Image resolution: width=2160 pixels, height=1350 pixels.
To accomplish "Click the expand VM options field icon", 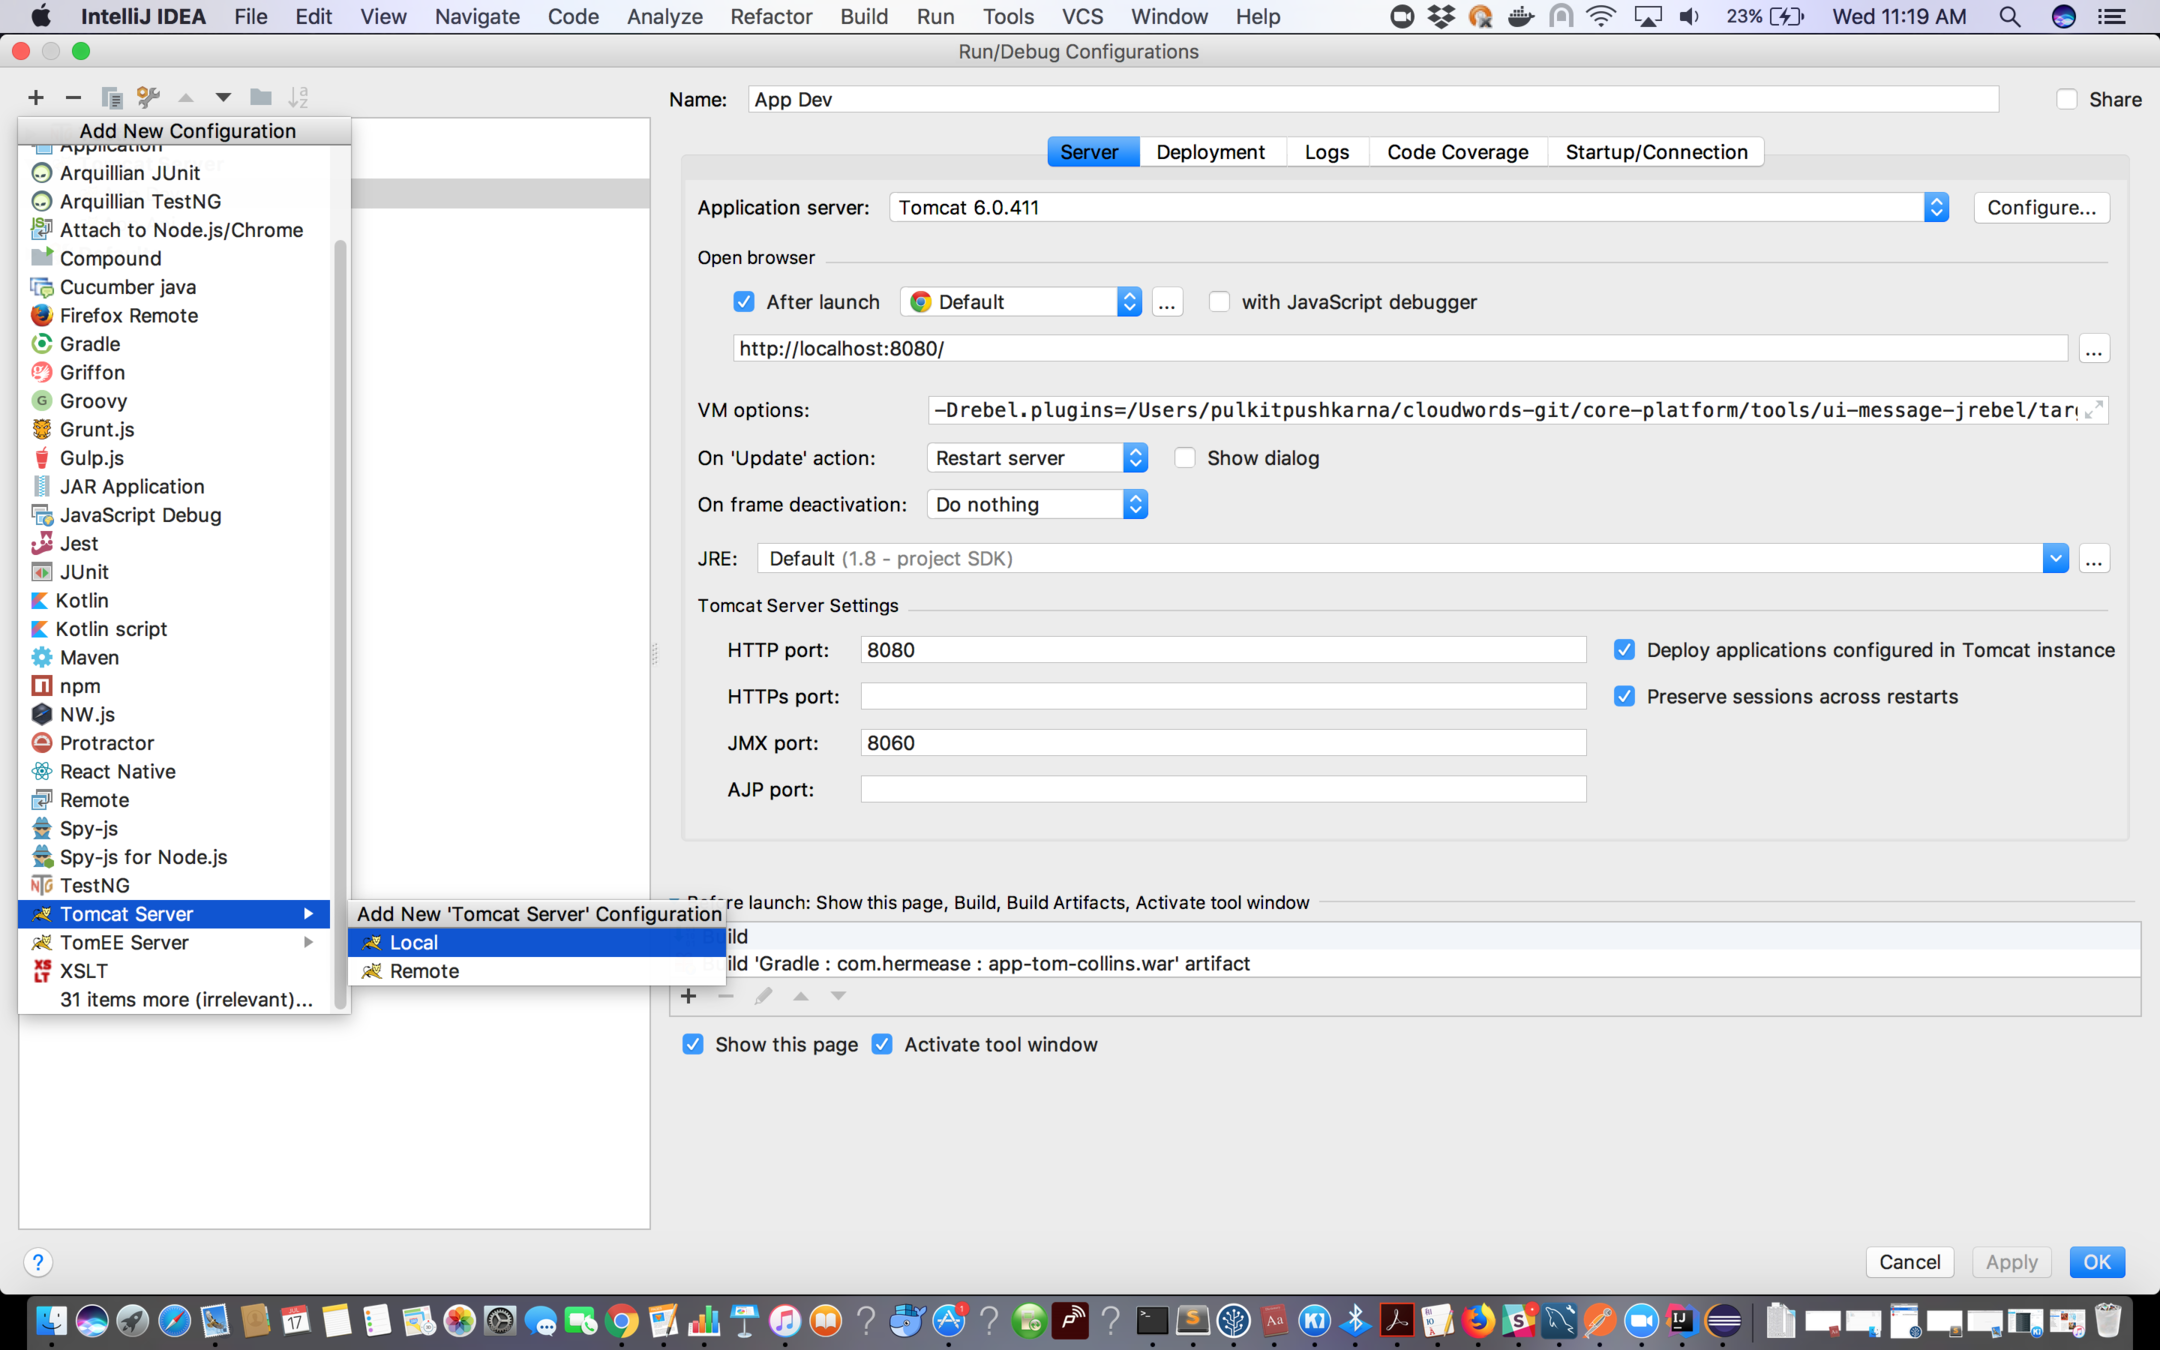I will coord(2094,410).
